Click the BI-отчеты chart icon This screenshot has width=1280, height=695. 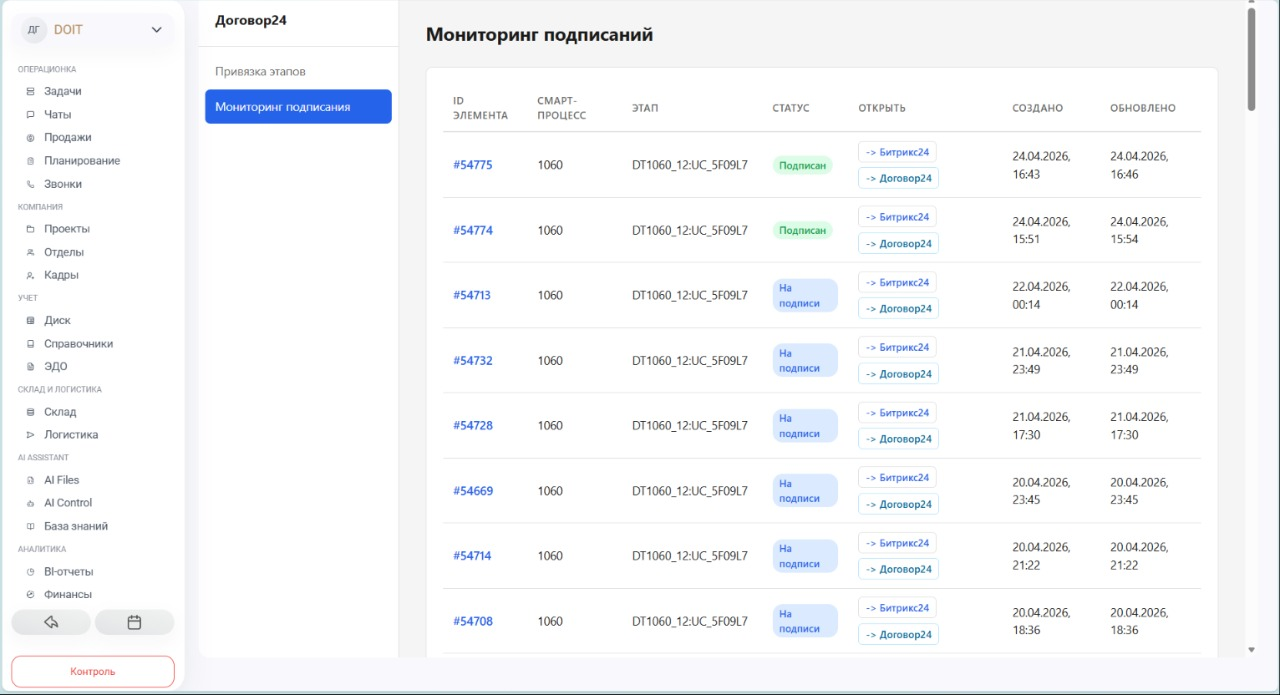[30, 572]
